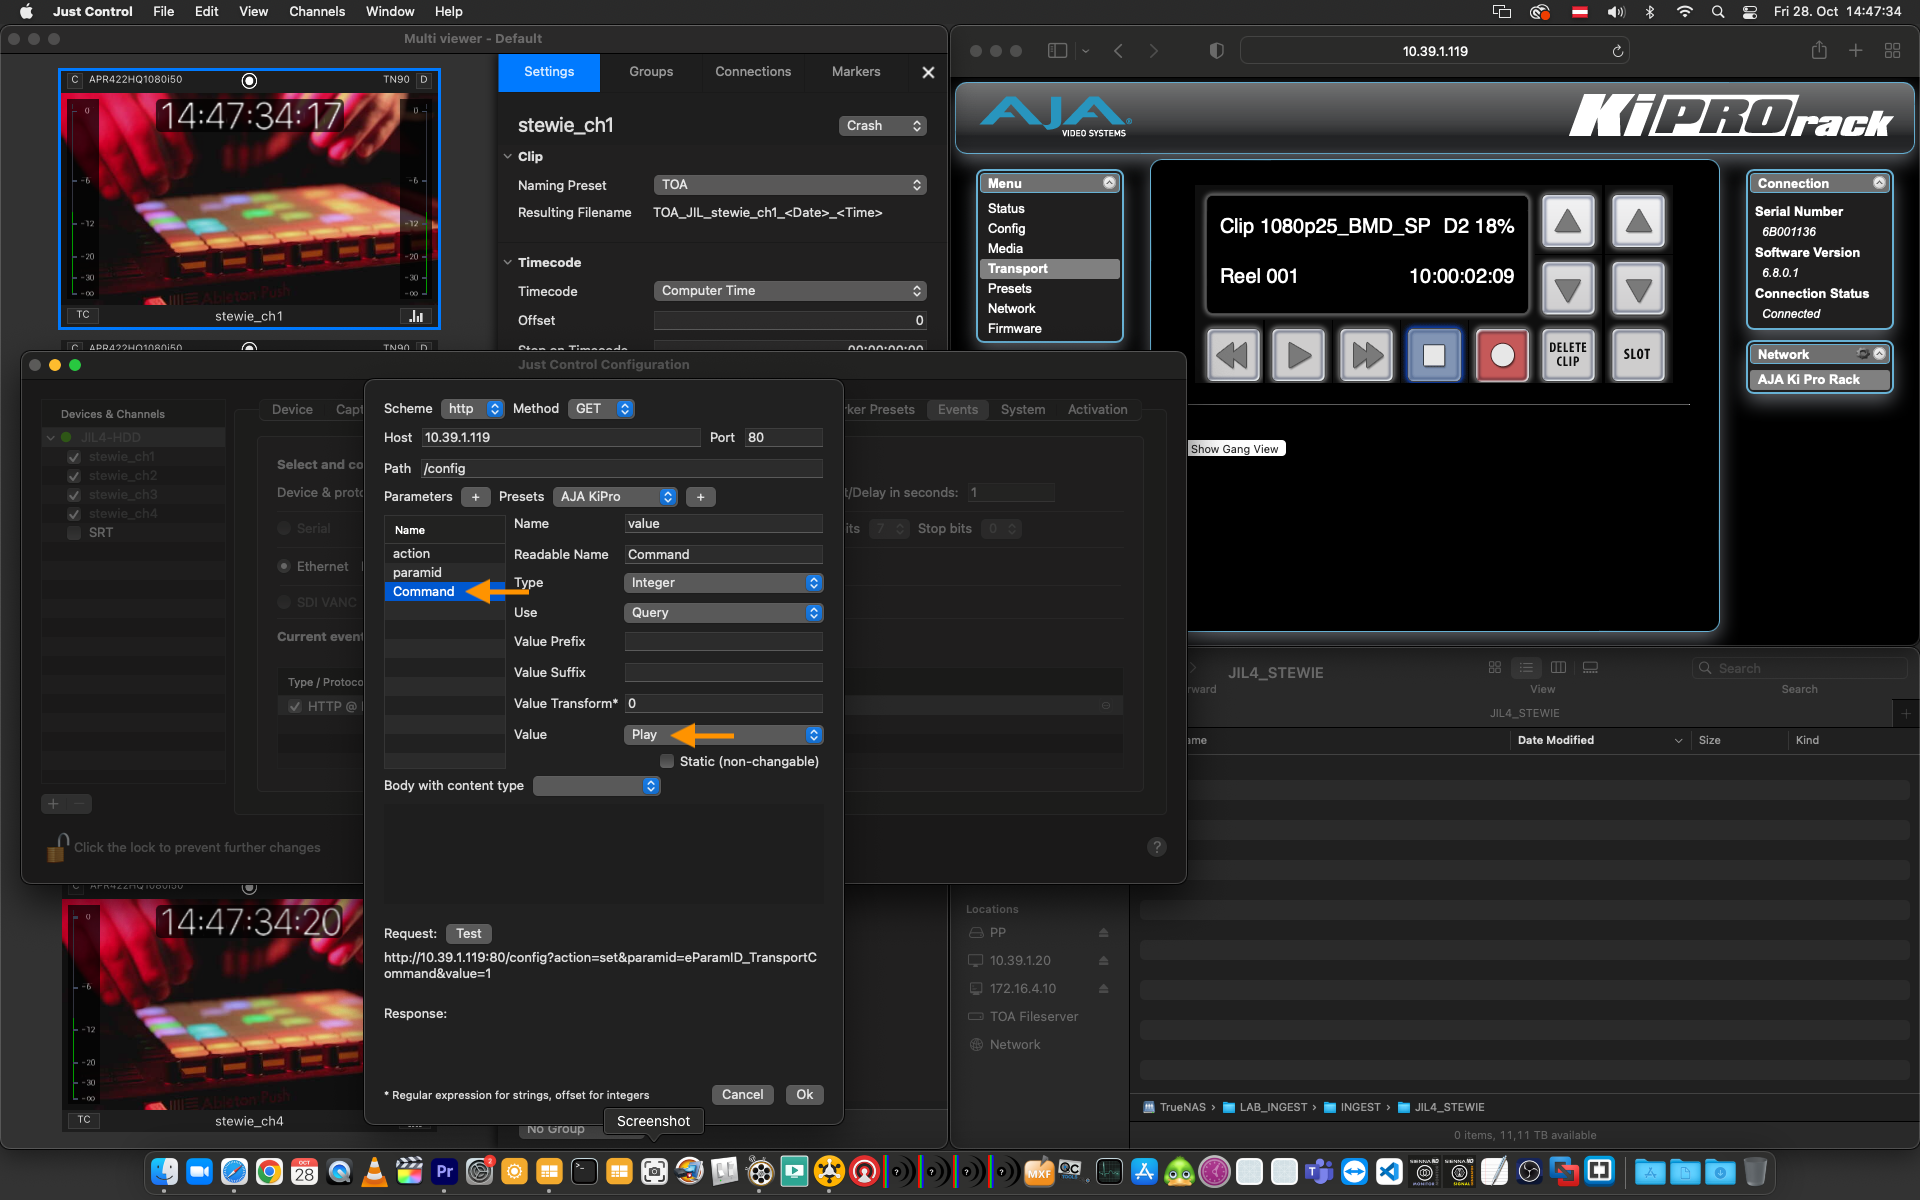
Task: Click the Test request button
Action: [x=468, y=934]
